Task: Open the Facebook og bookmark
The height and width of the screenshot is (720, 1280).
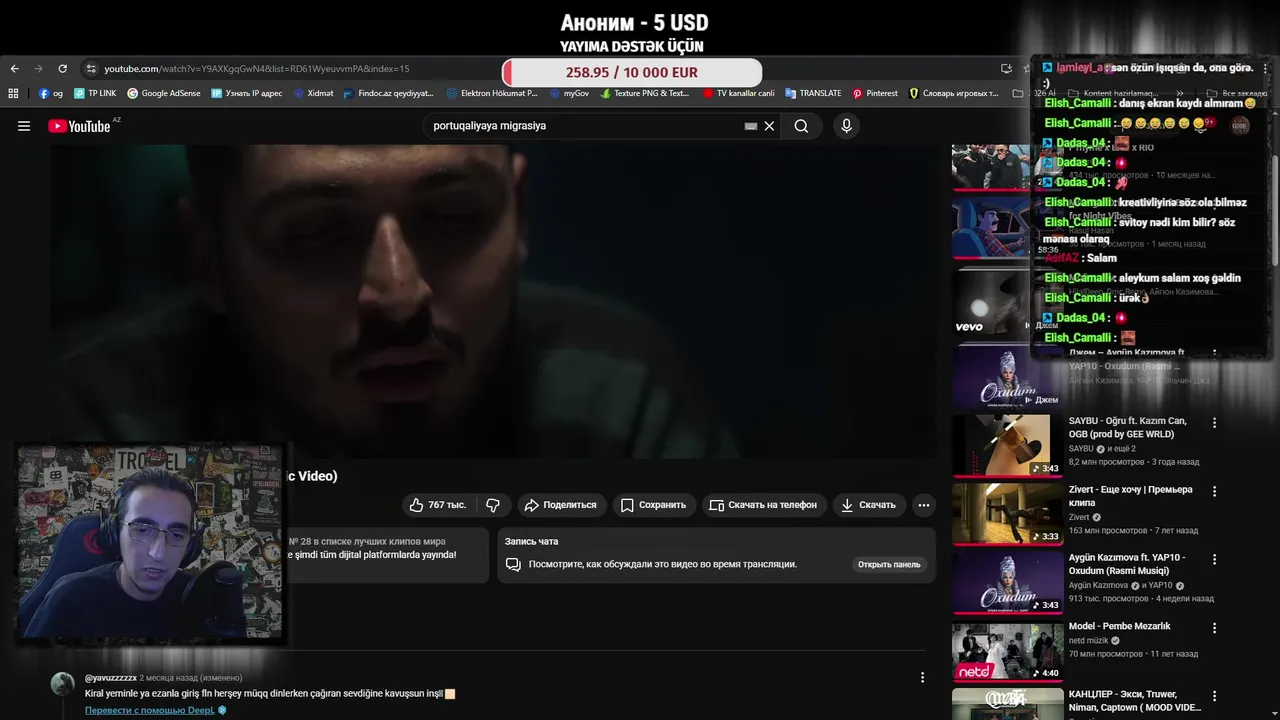Action: pos(51,93)
